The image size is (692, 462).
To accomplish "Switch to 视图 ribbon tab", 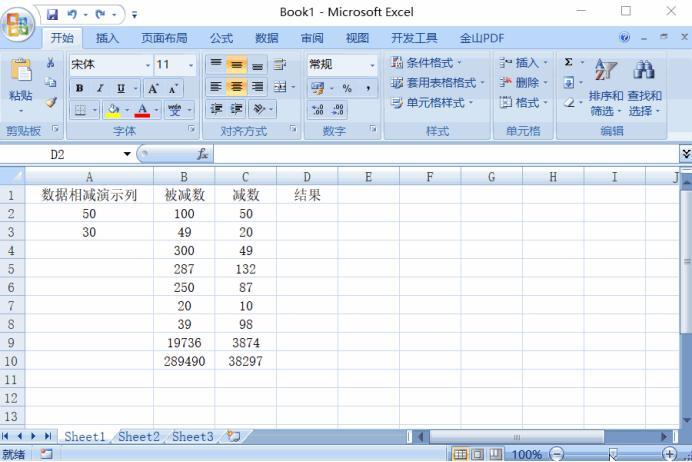I will 357,38.
